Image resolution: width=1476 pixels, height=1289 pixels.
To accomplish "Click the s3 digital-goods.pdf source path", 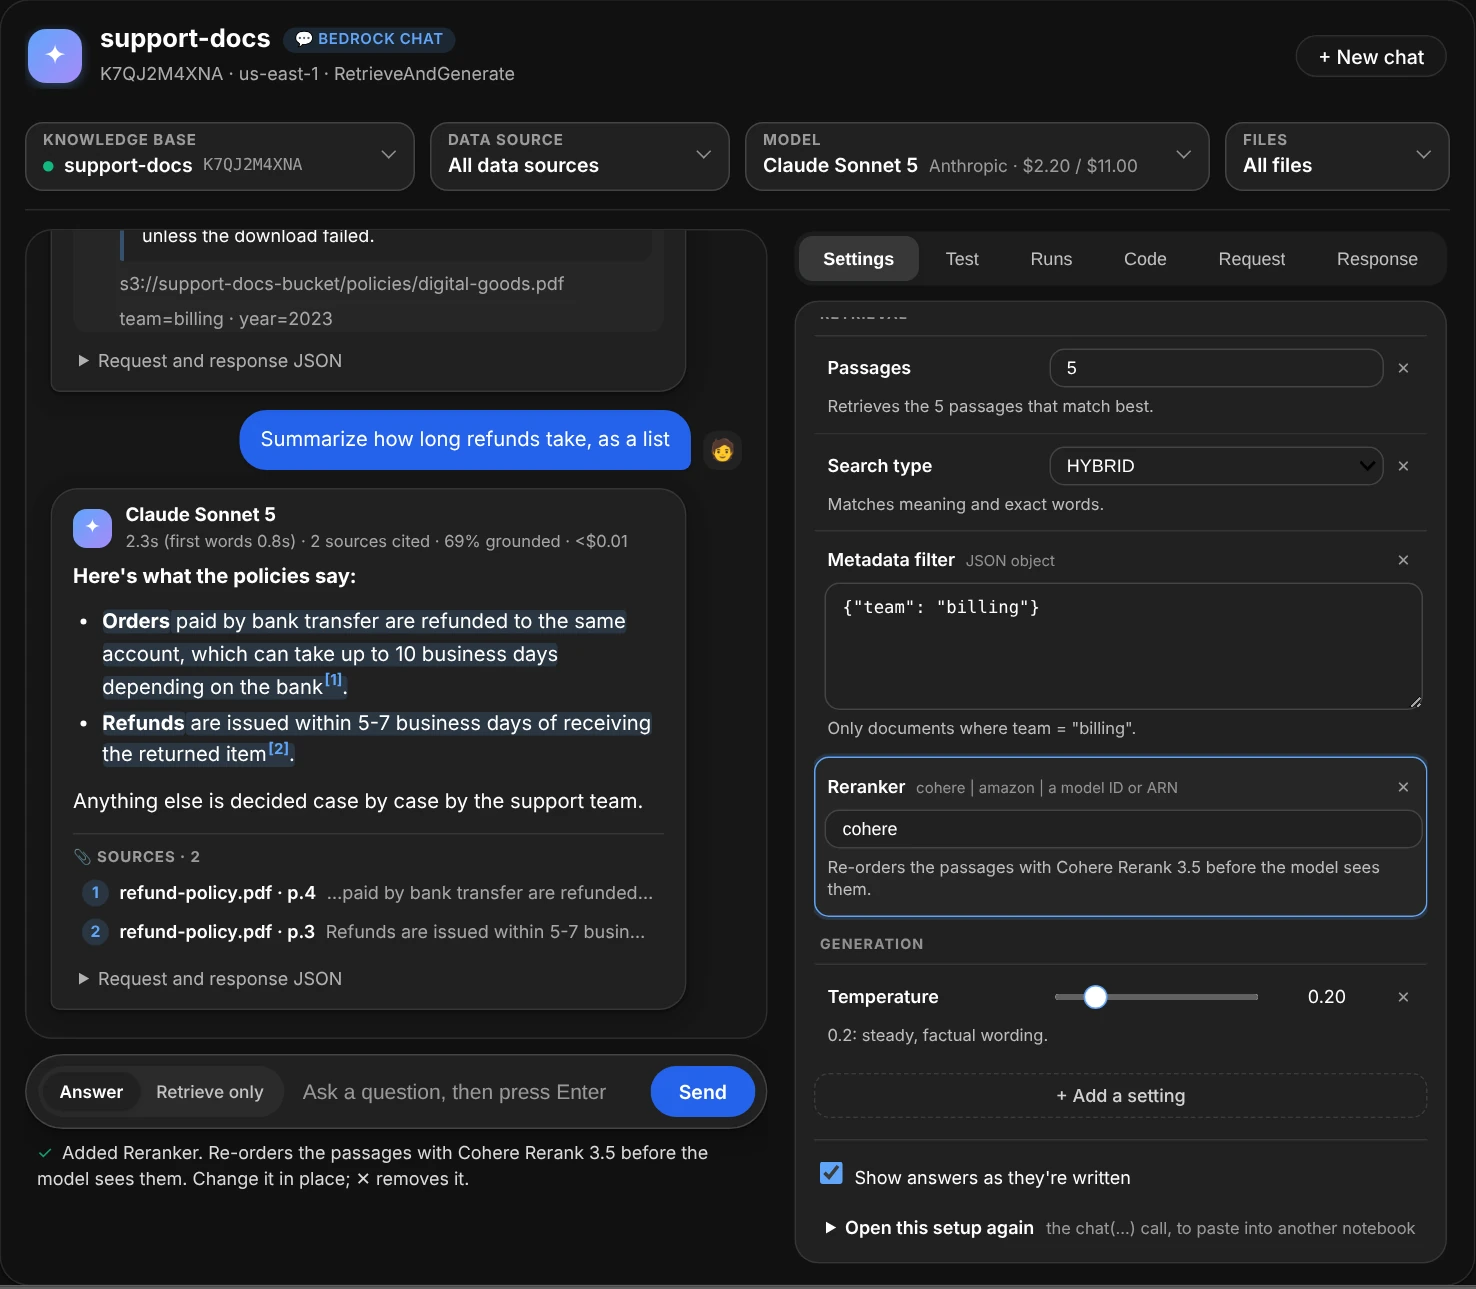I will (x=342, y=284).
